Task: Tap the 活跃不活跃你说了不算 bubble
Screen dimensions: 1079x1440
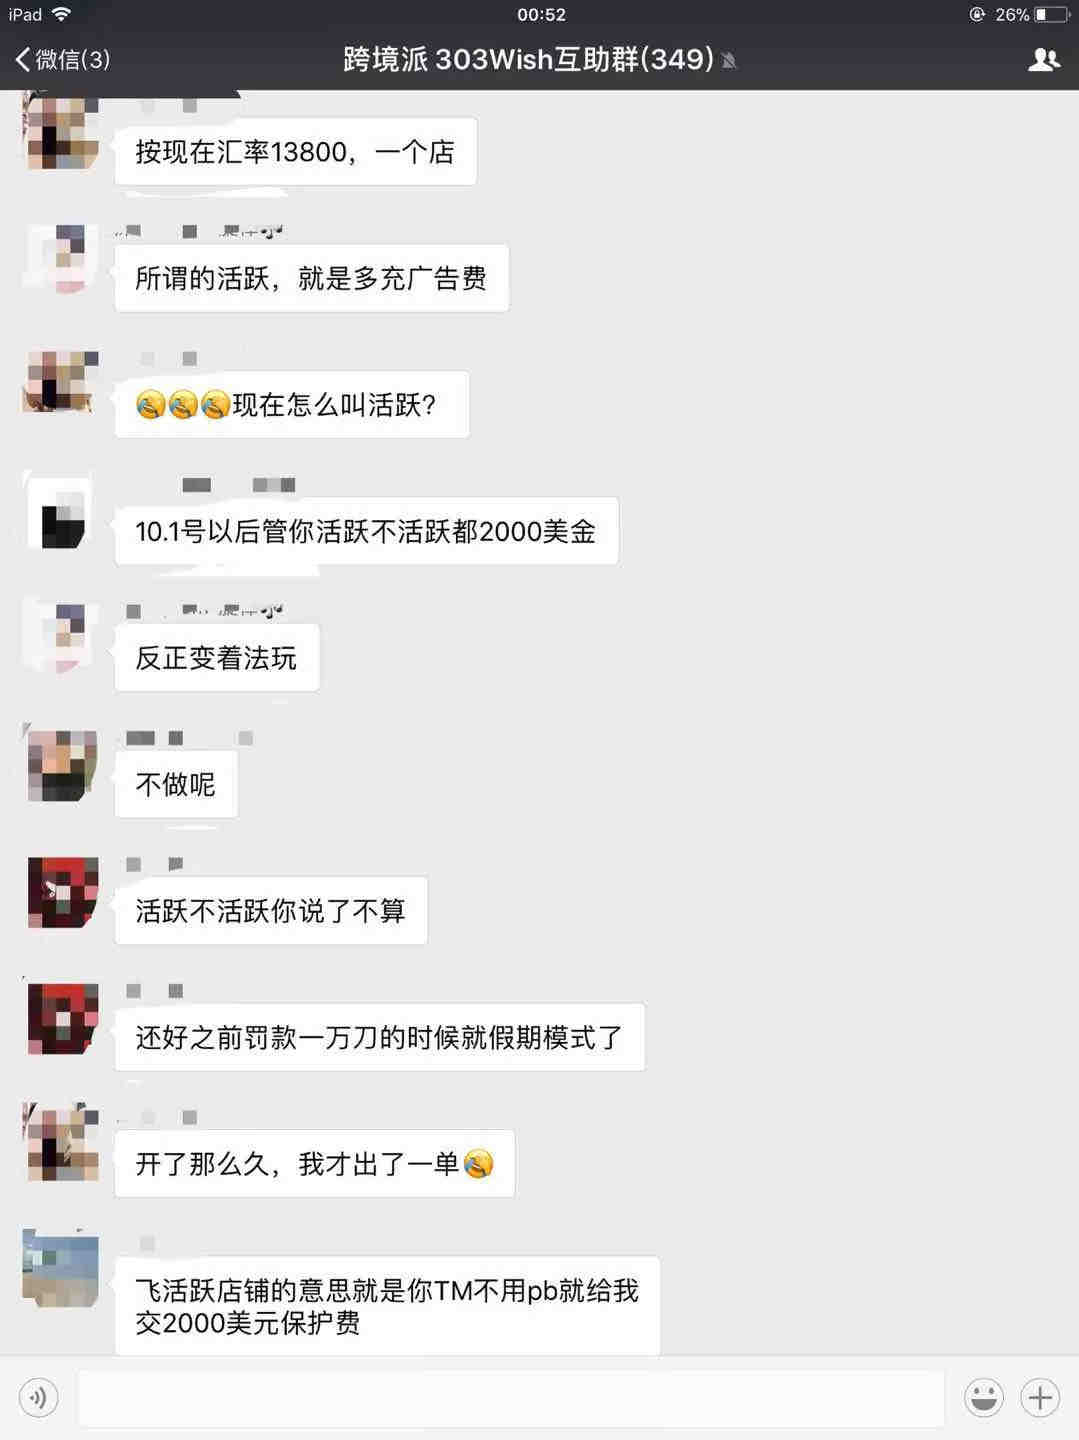Action: (271, 911)
